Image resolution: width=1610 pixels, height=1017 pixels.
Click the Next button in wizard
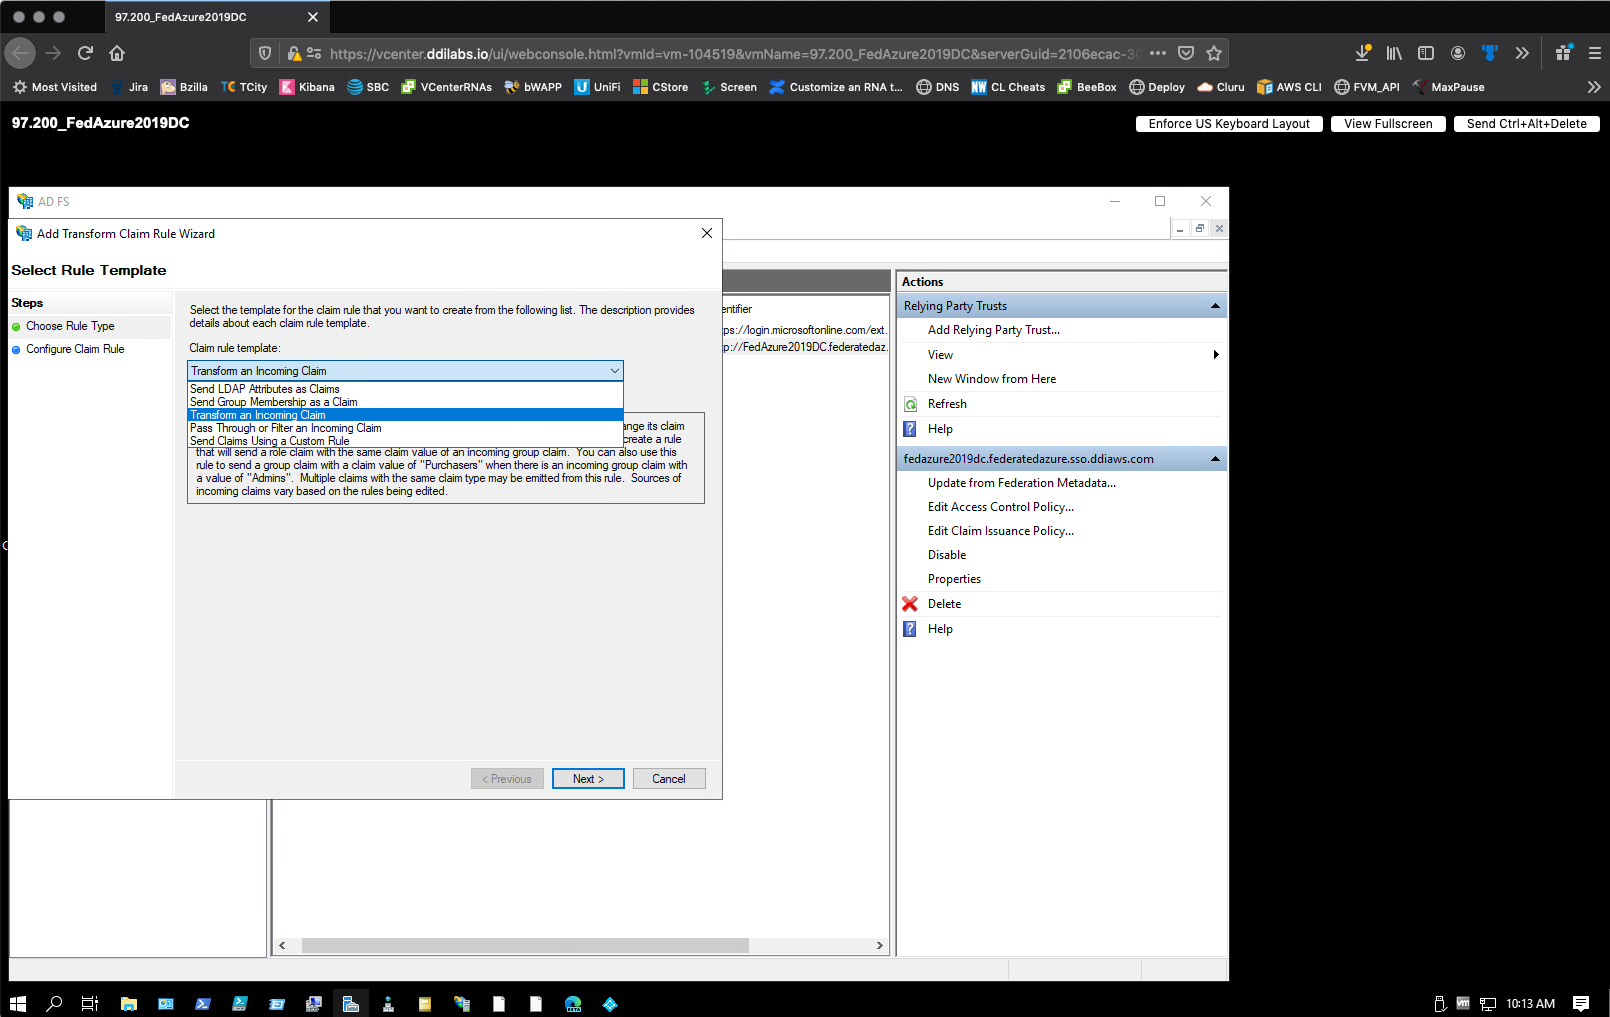[588, 779]
